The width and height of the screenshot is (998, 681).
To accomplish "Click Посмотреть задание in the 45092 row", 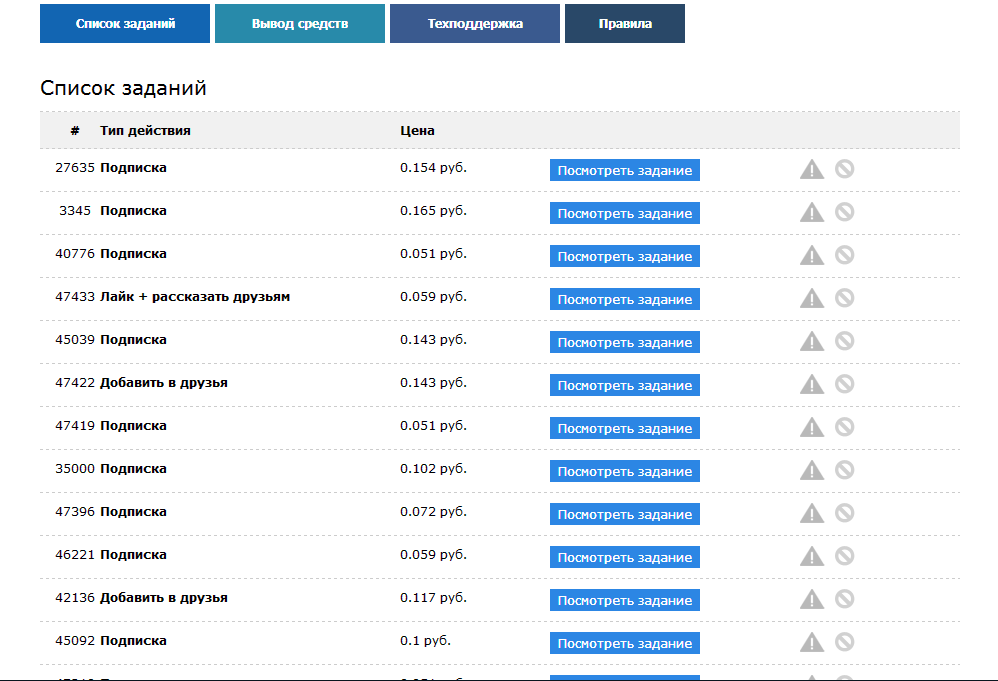I will pos(625,643).
